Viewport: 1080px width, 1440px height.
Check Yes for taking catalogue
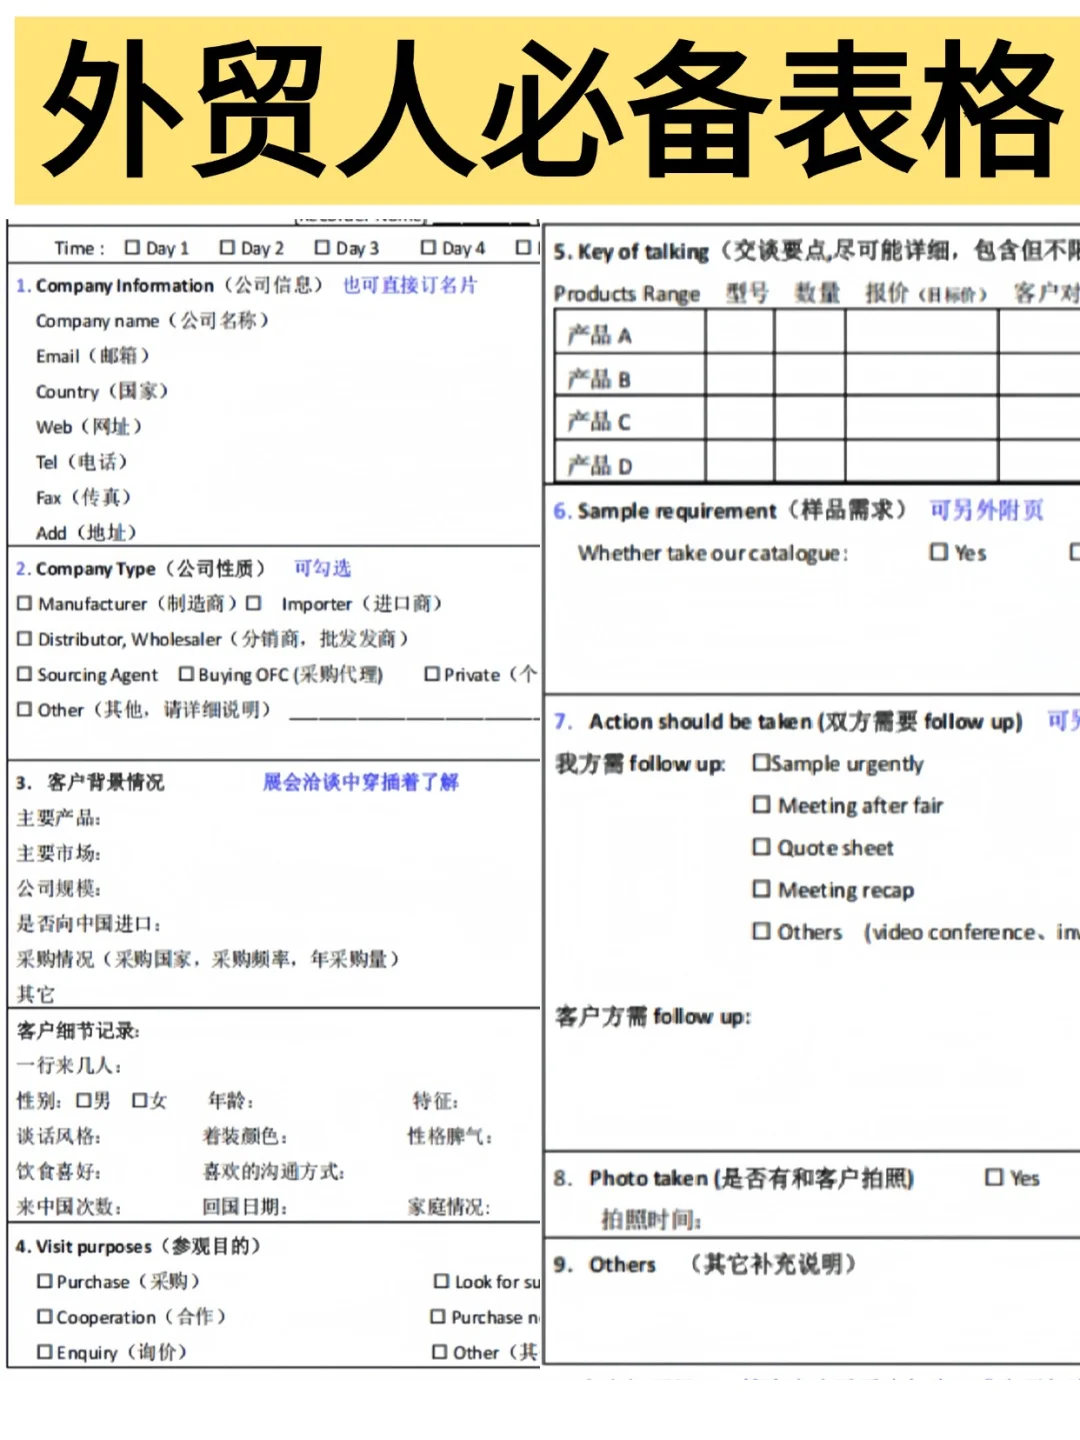coord(938,552)
